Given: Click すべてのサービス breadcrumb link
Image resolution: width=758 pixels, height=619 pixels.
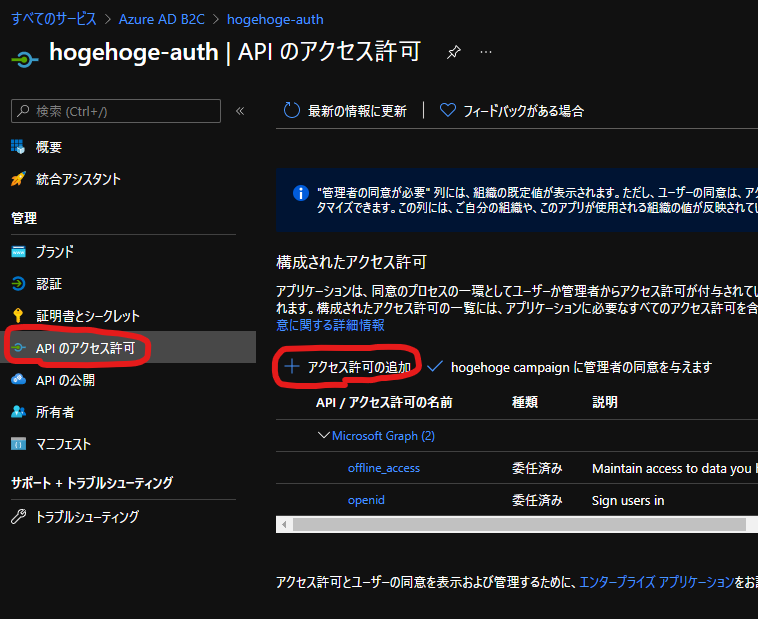Looking at the screenshot, I should (54, 19).
